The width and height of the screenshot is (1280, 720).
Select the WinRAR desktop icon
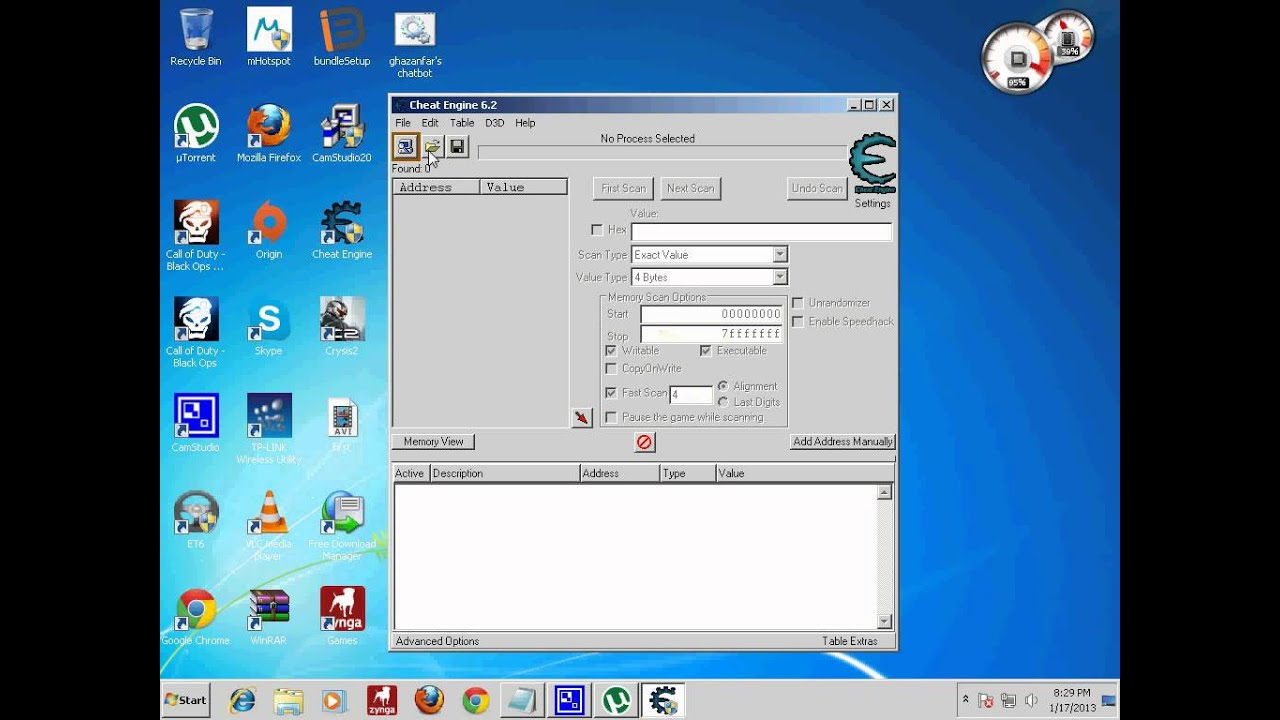tap(269, 616)
